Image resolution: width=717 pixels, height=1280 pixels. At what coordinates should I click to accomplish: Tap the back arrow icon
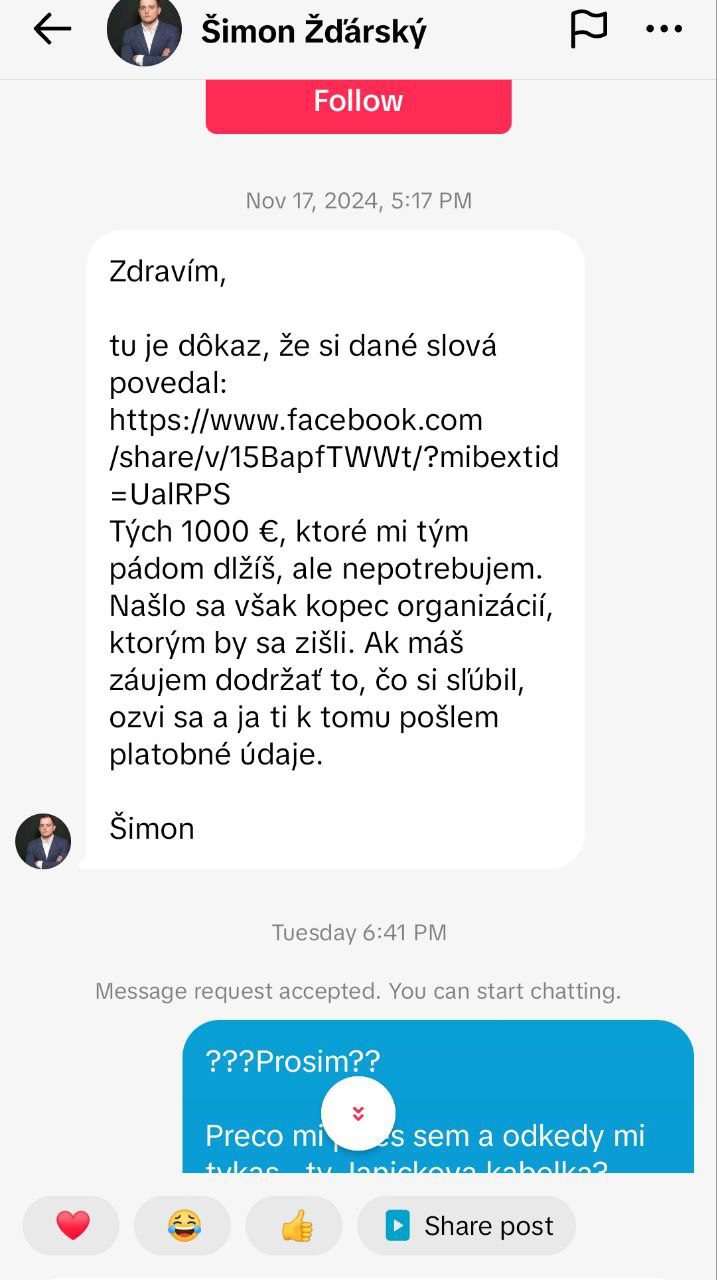pyautogui.click(x=52, y=29)
